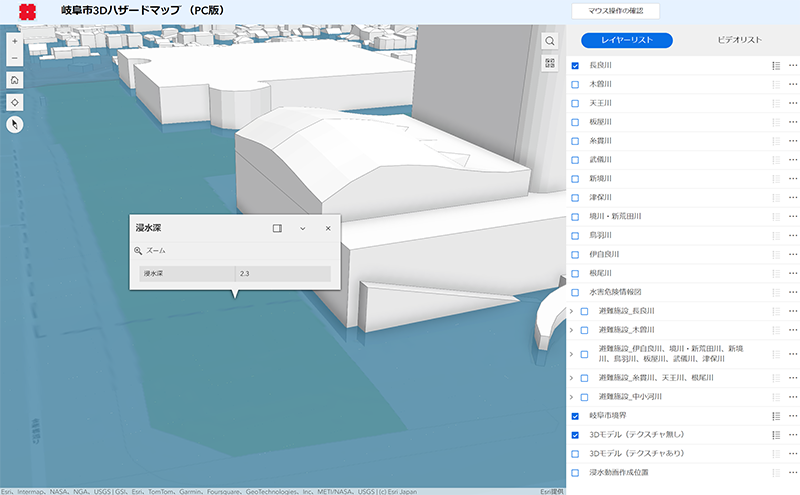Collapse the 浸水深 popup with chevron
This screenshot has width=800, height=495.
pyautogui.click(x=303, y=228)
